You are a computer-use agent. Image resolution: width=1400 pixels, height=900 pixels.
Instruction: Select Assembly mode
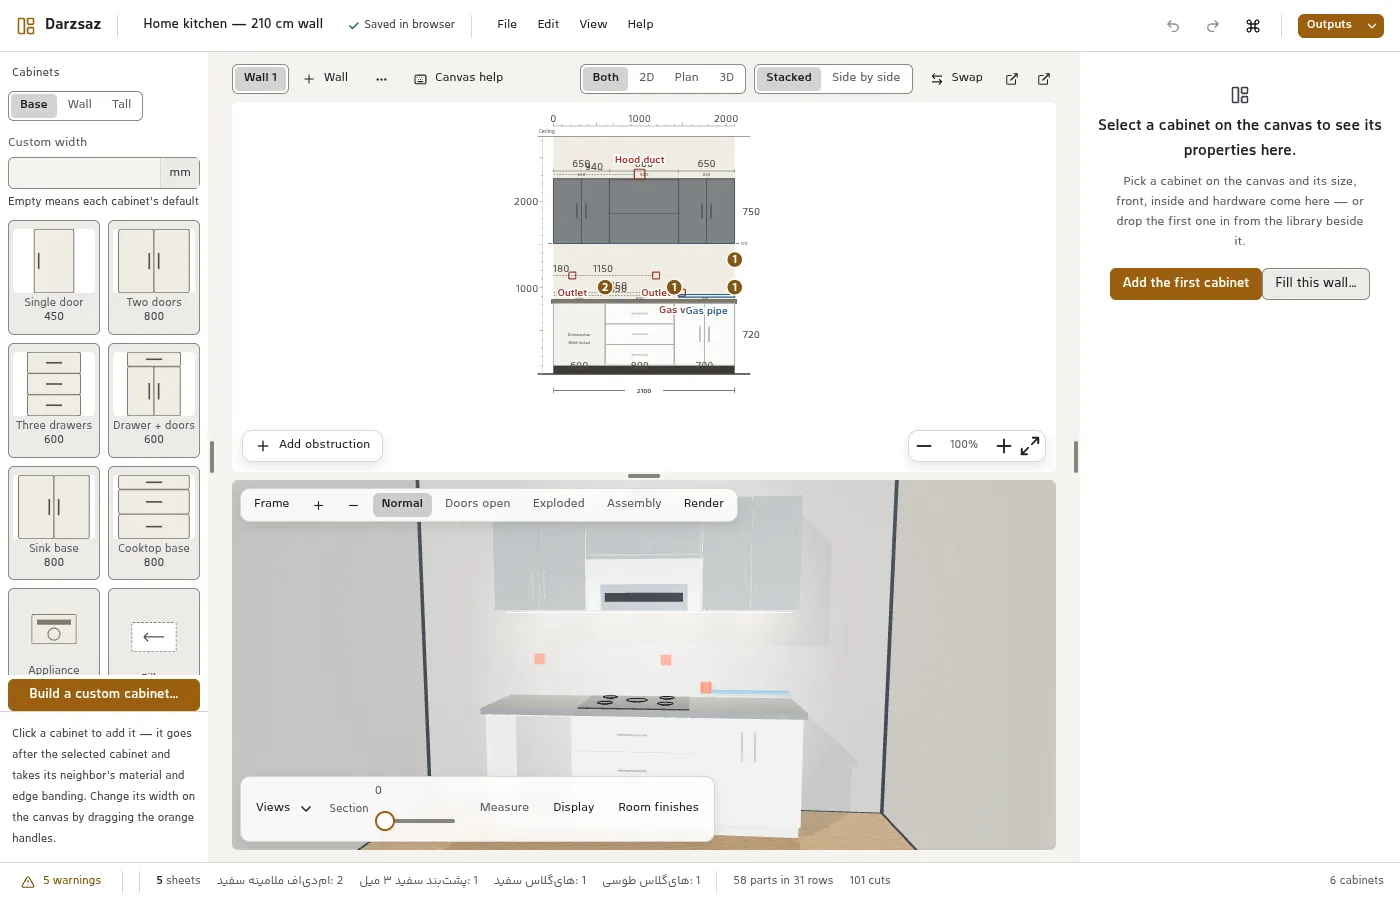click(x=634, y=504)
